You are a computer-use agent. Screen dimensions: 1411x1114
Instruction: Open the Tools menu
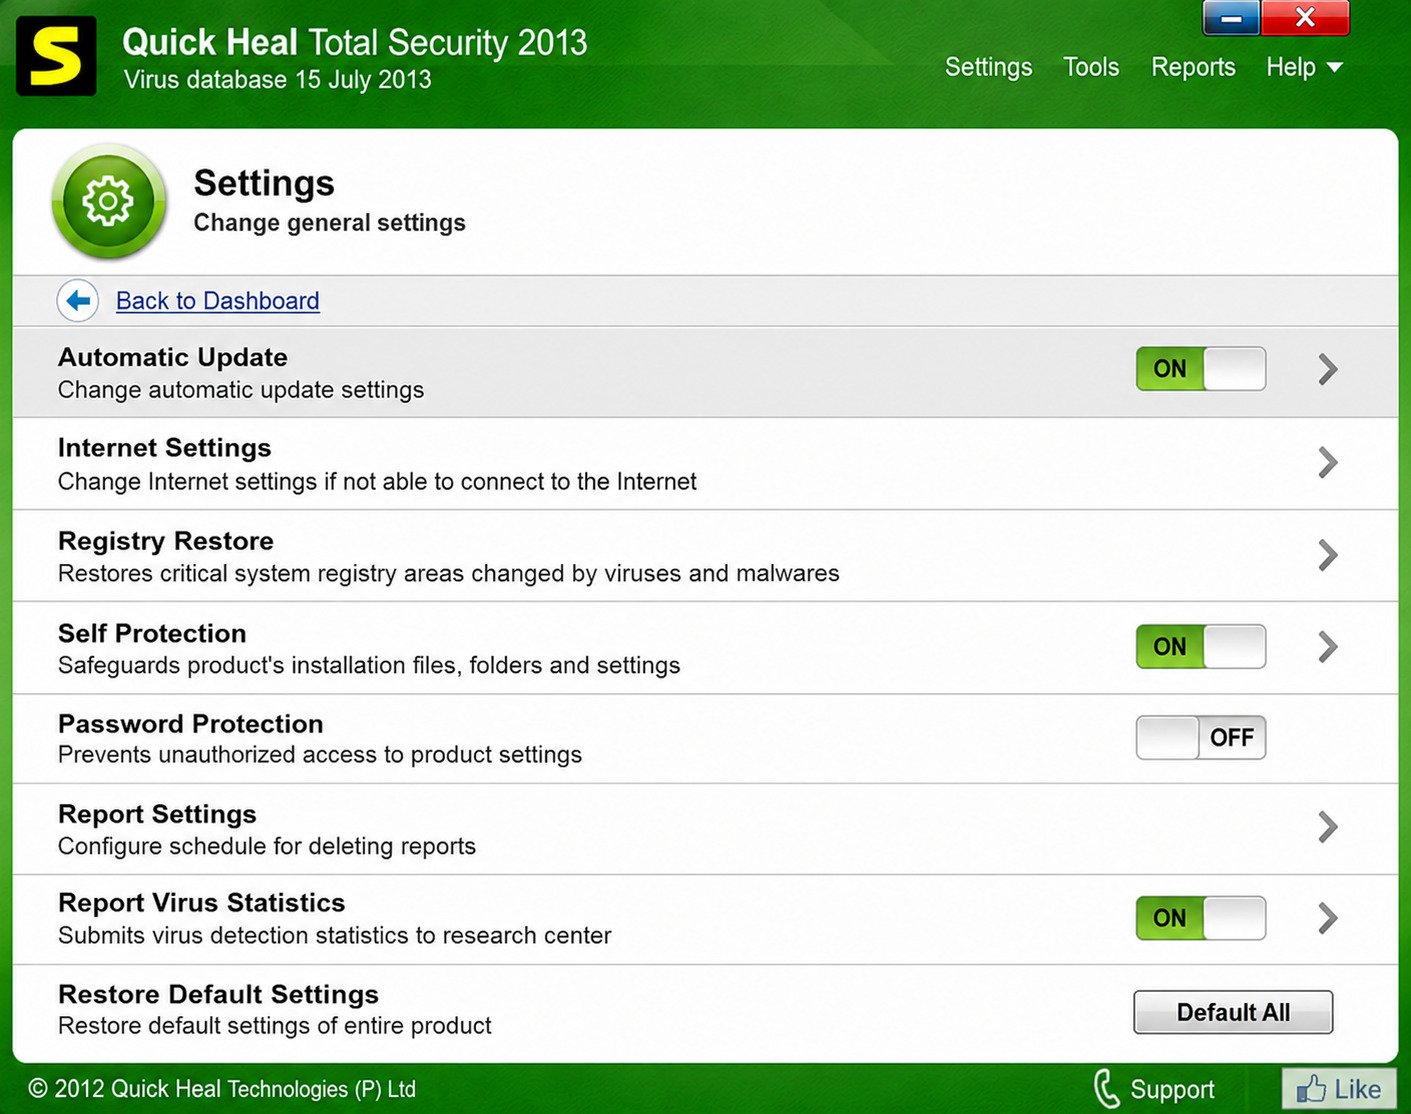pyautogui.click(x=1091, y=67)
